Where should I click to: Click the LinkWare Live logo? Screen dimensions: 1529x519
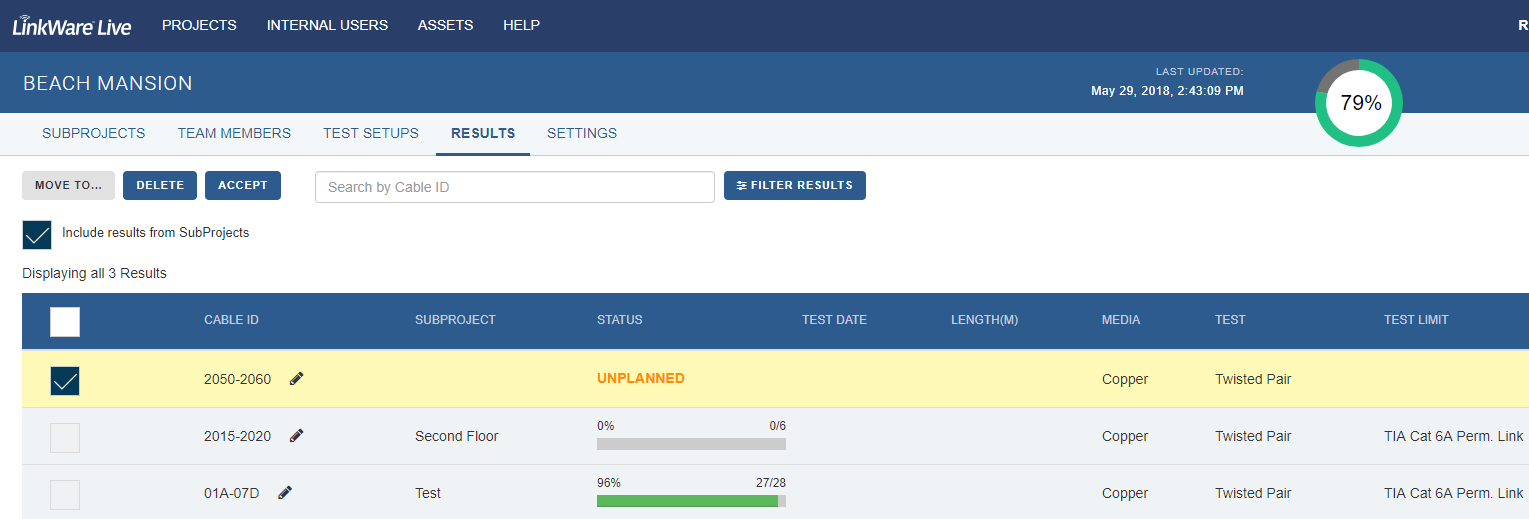pos(71,26)
